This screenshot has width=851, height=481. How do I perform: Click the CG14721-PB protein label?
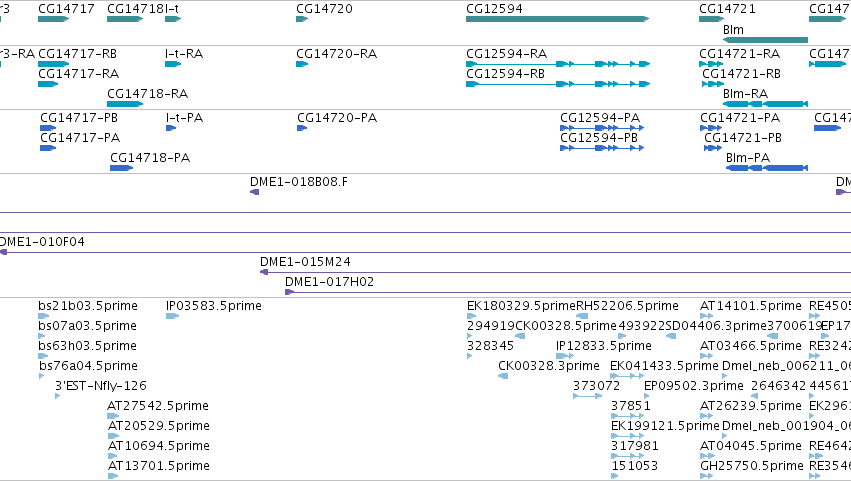click(x=743, y=138)
